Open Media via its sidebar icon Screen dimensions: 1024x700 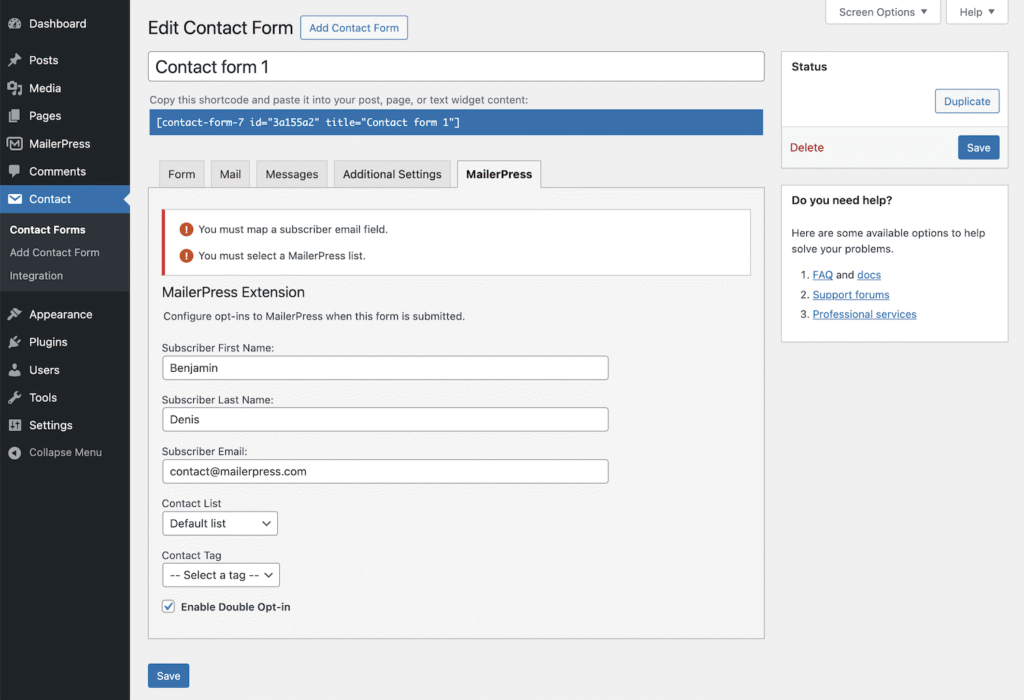pos(15,88)
